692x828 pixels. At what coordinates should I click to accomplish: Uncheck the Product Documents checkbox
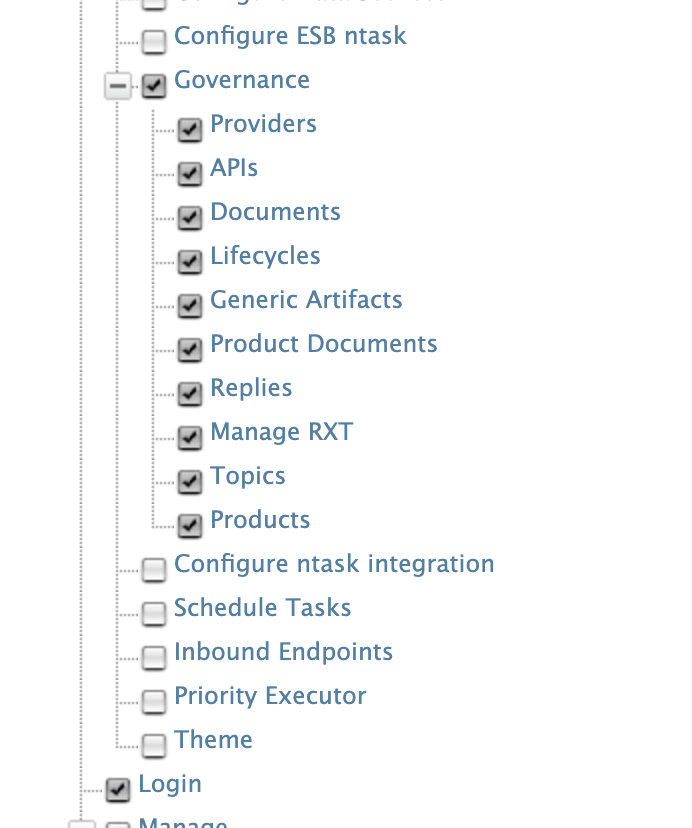click(189, 350)
